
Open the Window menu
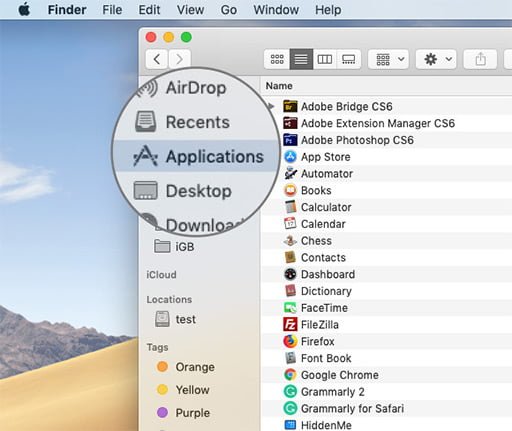(x=276, y=10)
